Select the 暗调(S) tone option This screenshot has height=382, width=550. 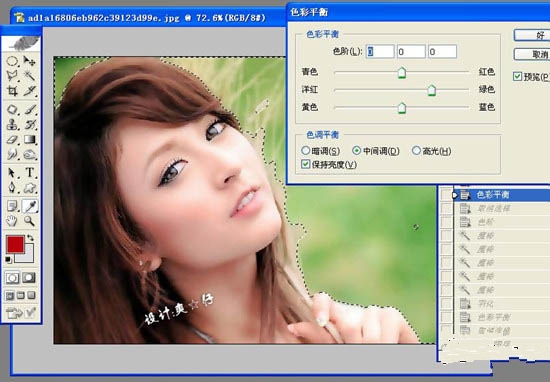pos(321,151)
